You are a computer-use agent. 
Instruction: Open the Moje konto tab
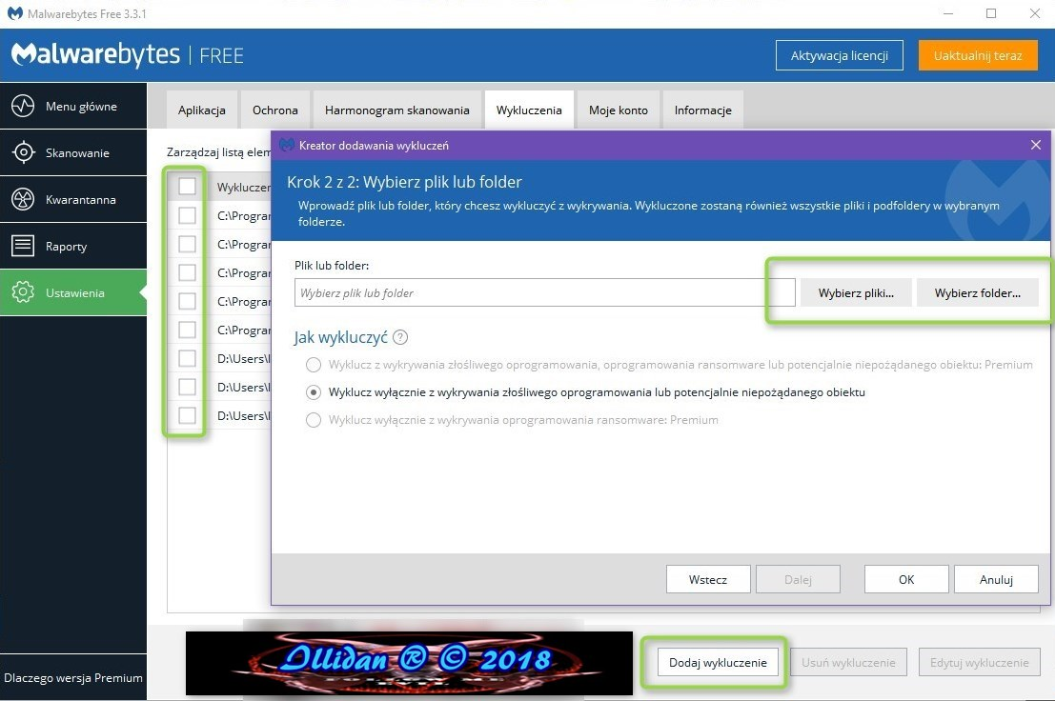point(618,110)
